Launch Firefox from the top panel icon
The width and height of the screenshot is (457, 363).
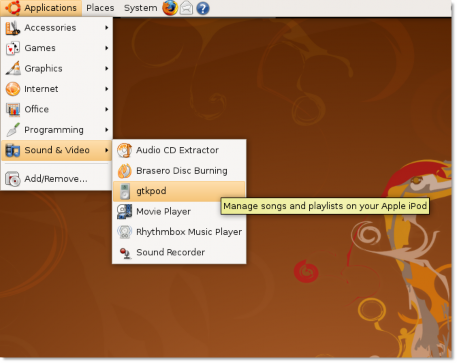[170, 8]
